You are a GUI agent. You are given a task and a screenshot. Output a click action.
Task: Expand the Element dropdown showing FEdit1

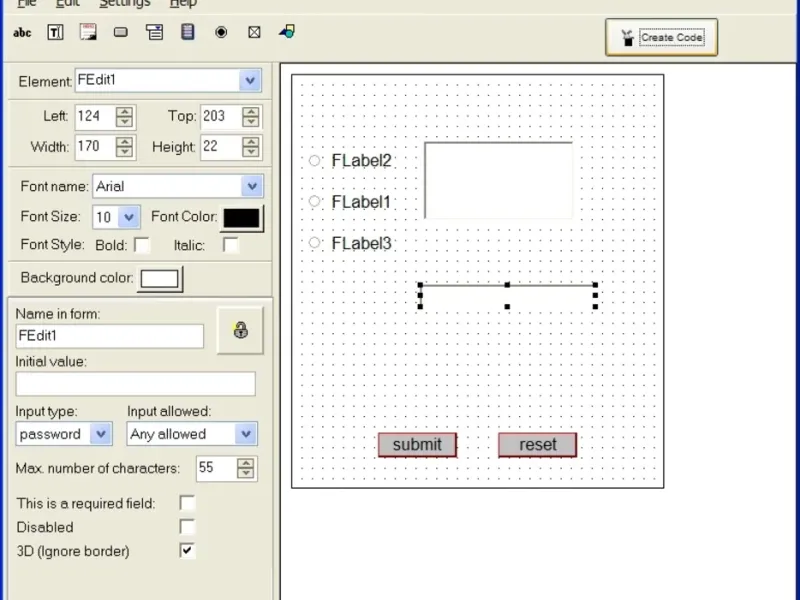click(250, 81)
